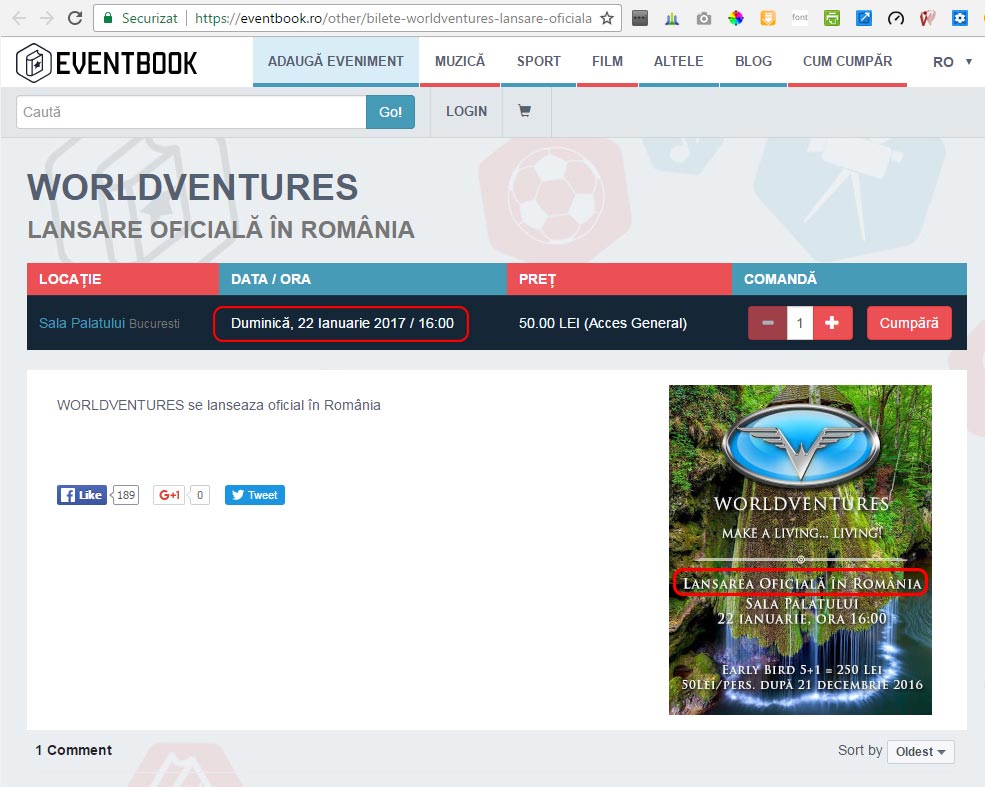Open the font identifier extension
Image resolution: width=985 pixels, height=787 pixels.
[800, 18]
